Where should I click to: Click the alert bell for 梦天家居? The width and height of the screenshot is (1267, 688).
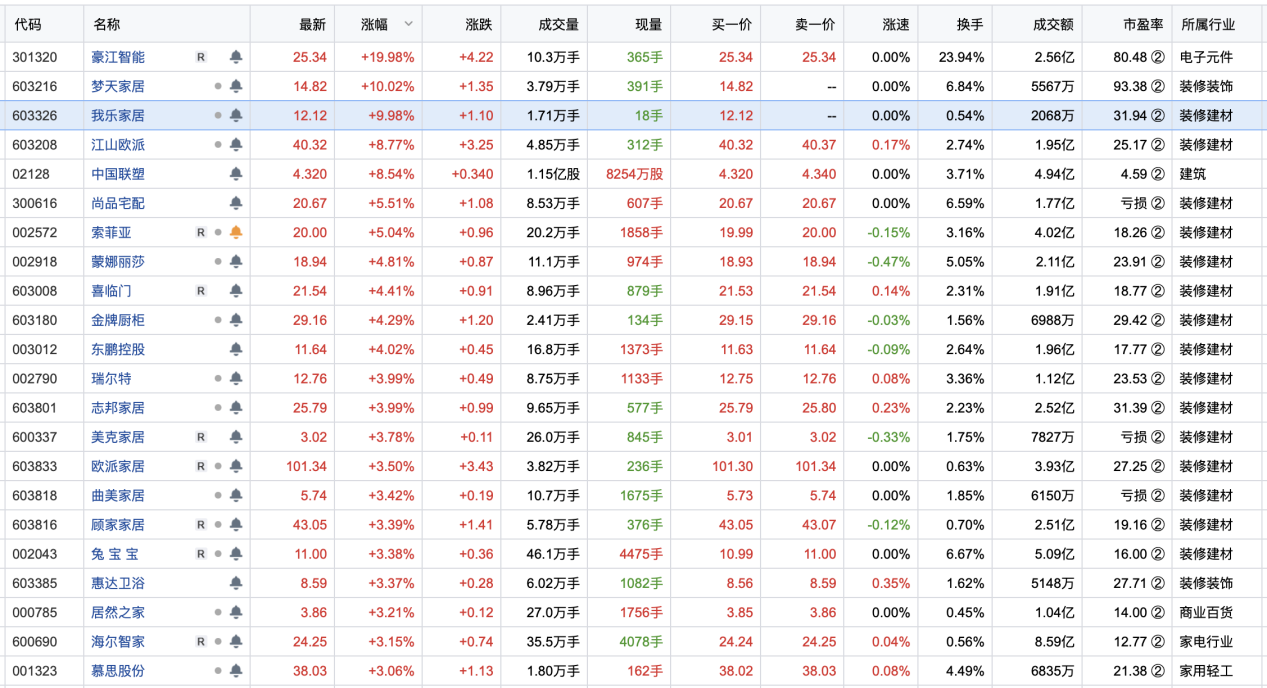coord(236,86)
